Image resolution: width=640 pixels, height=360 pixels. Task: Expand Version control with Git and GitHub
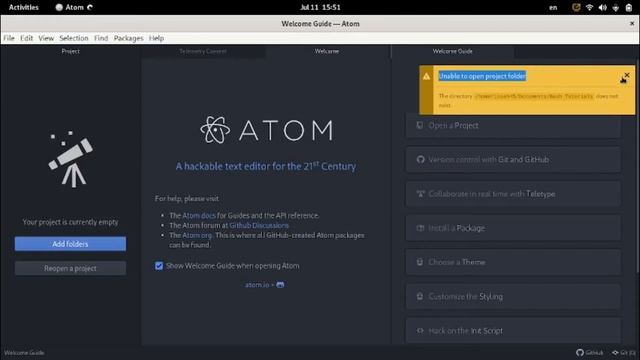tap(513, 160)
